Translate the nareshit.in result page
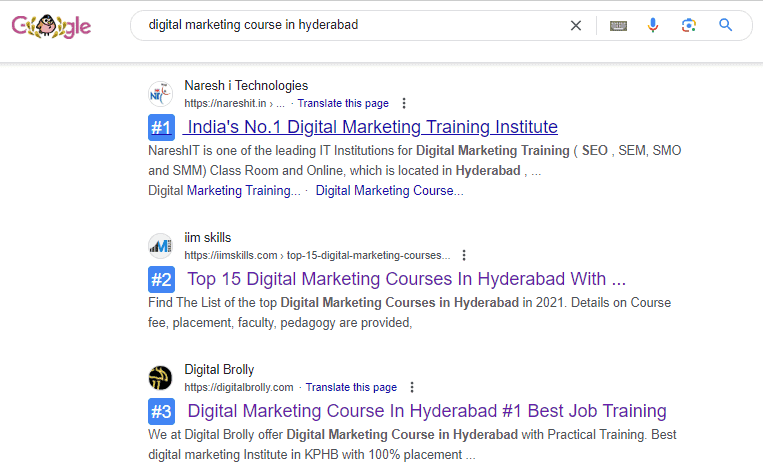 pos(343,103)
